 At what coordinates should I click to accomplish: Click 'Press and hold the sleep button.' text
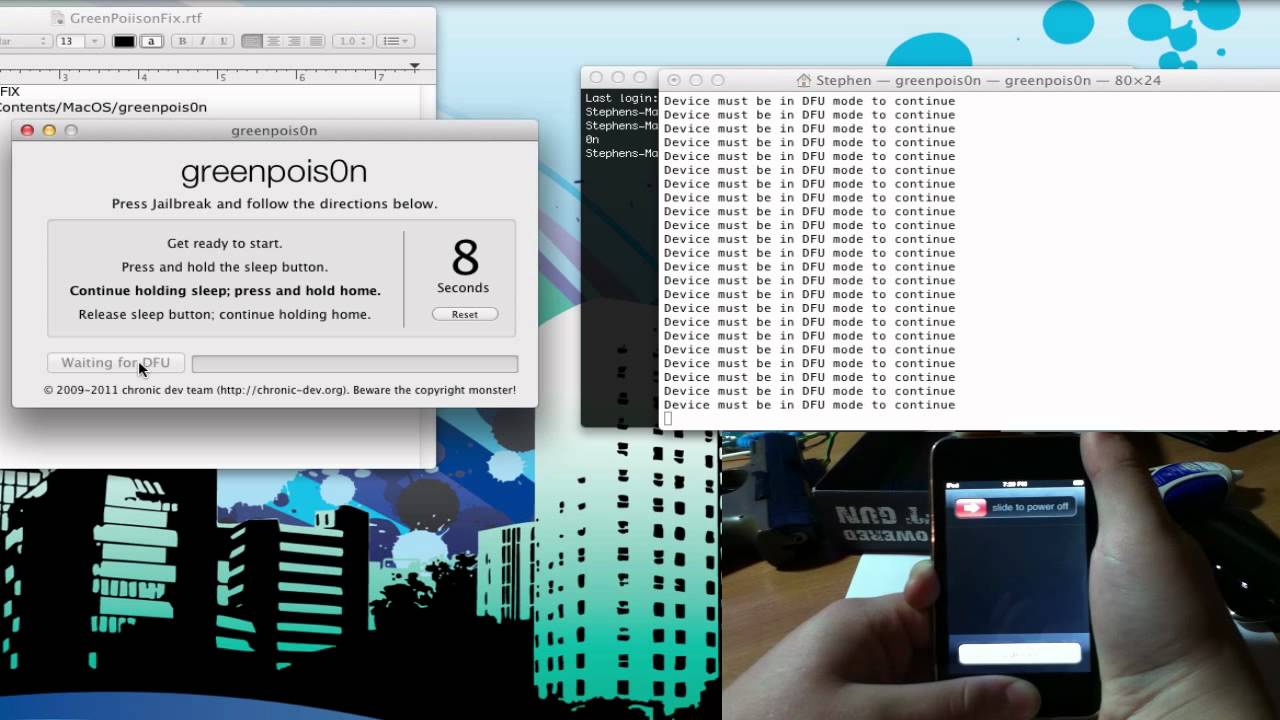tap(225, 267)
